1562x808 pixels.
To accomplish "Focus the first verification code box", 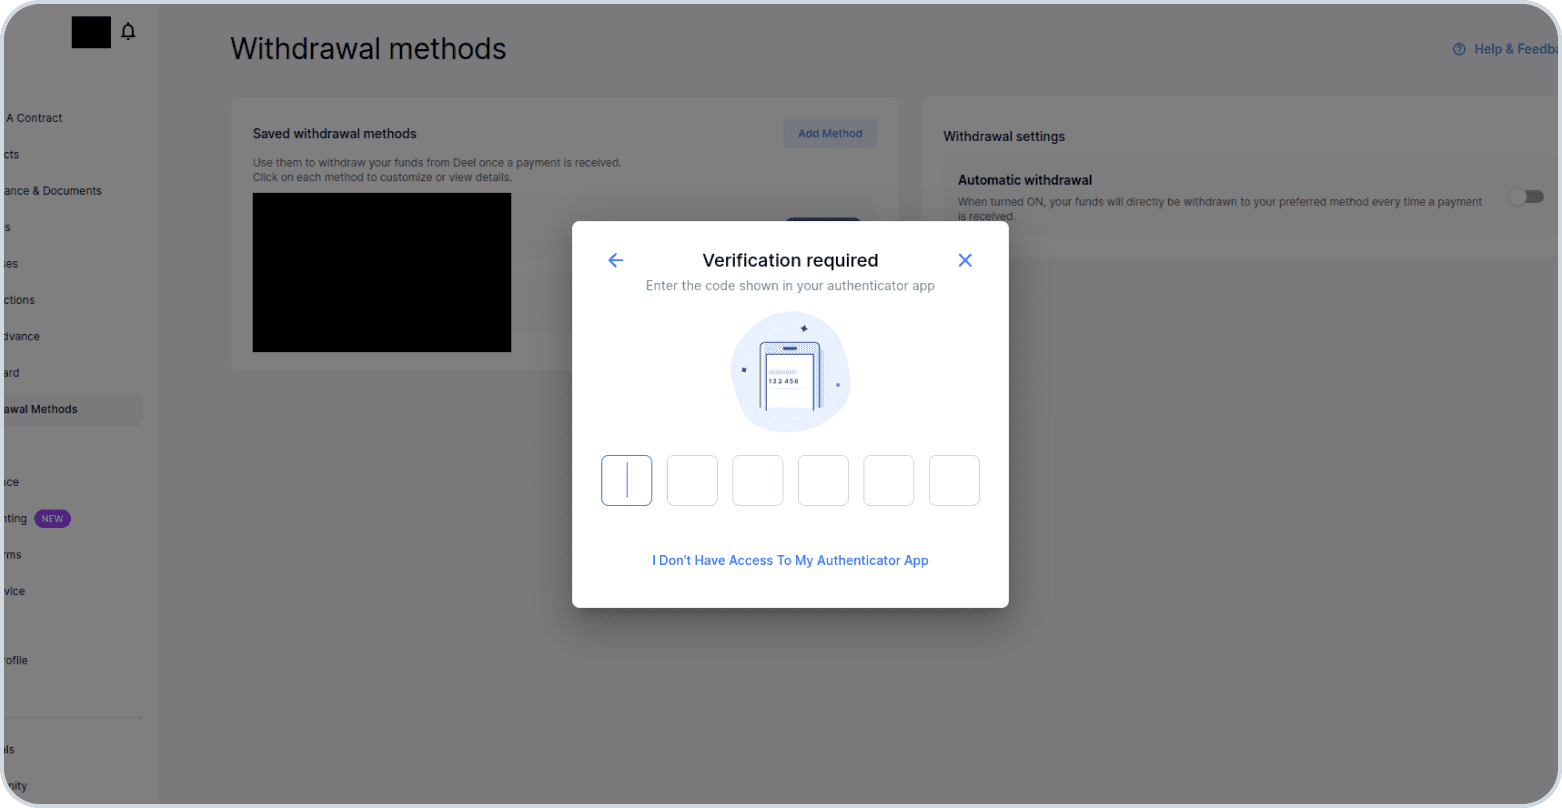I will [627, 480].
